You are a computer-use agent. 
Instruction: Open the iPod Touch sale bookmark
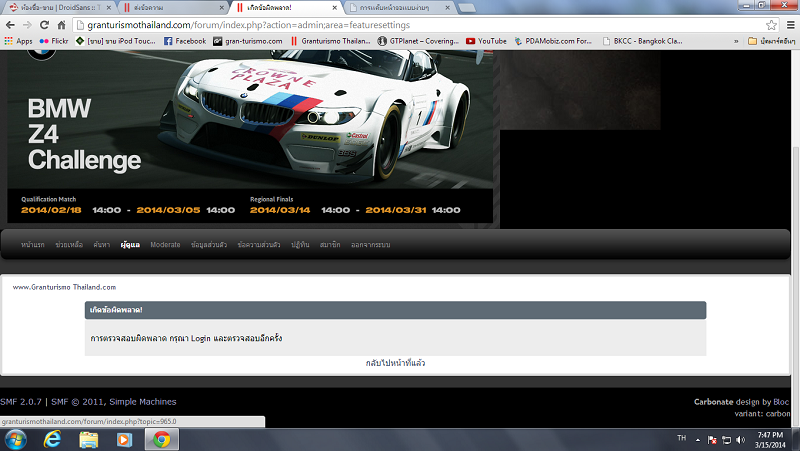click(116, 41)
